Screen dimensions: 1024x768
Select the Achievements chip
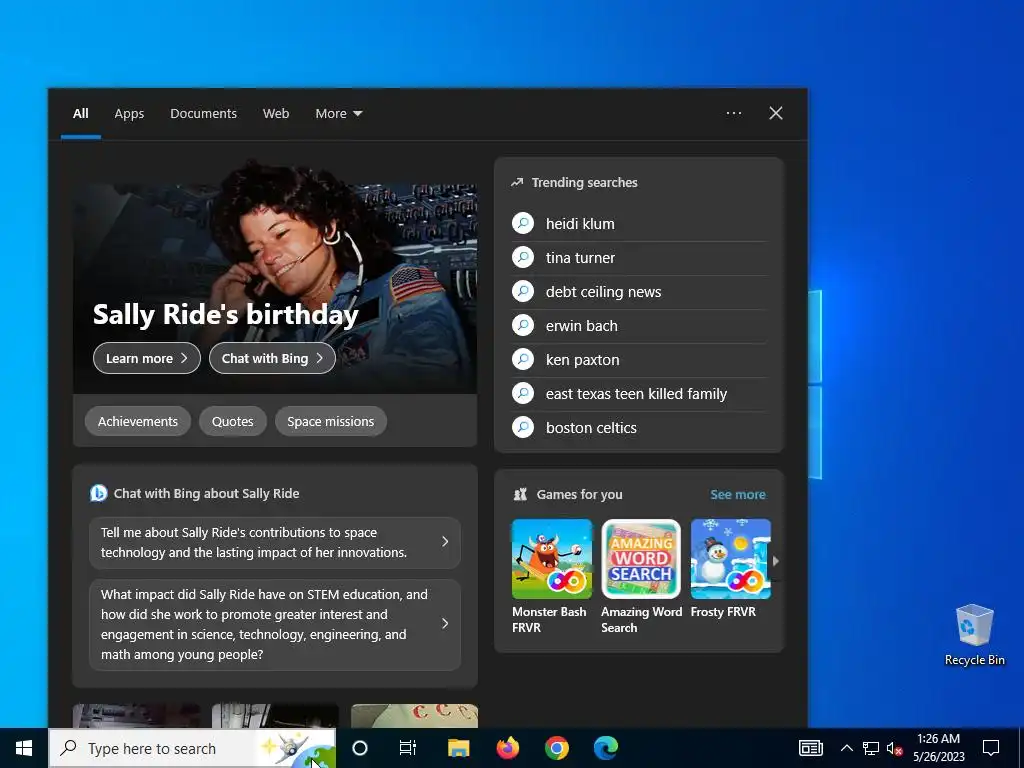138,421
